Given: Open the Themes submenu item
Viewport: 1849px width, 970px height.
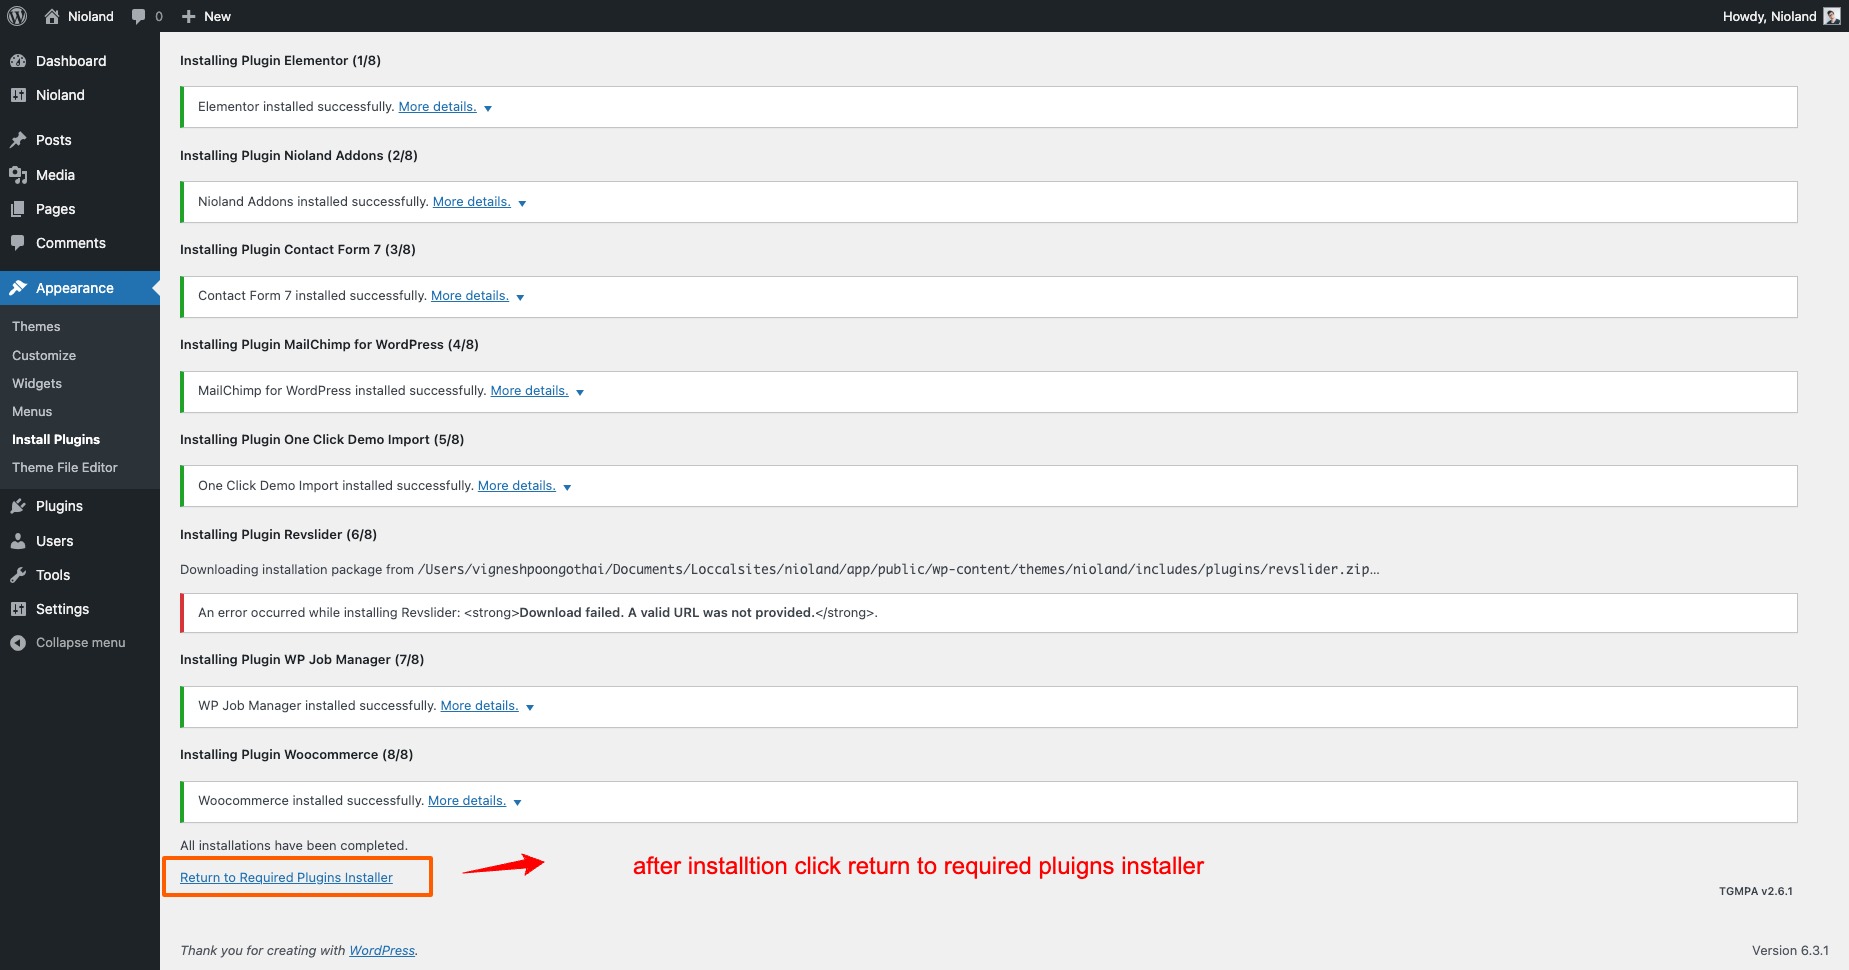Looking at the screenshot, I should point(36,327).
